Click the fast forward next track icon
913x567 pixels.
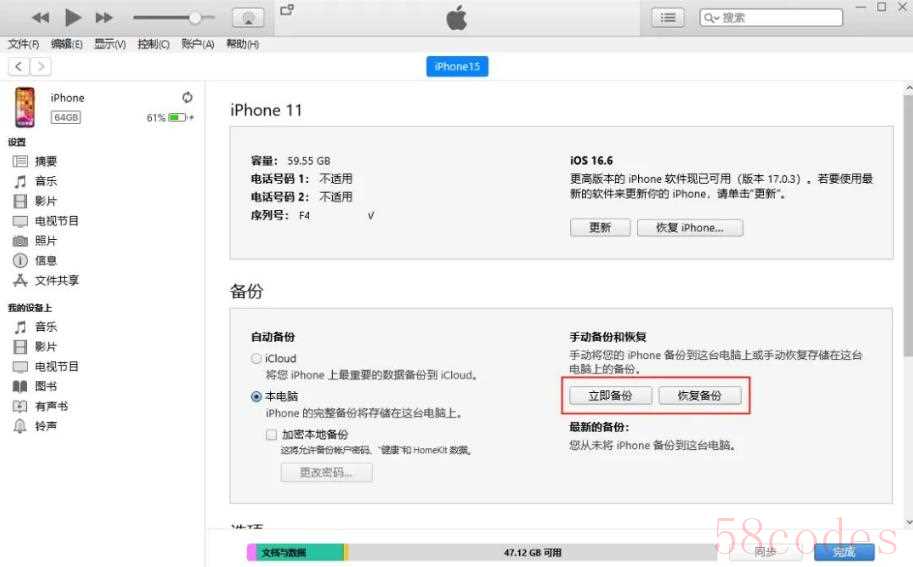(104, 18)
